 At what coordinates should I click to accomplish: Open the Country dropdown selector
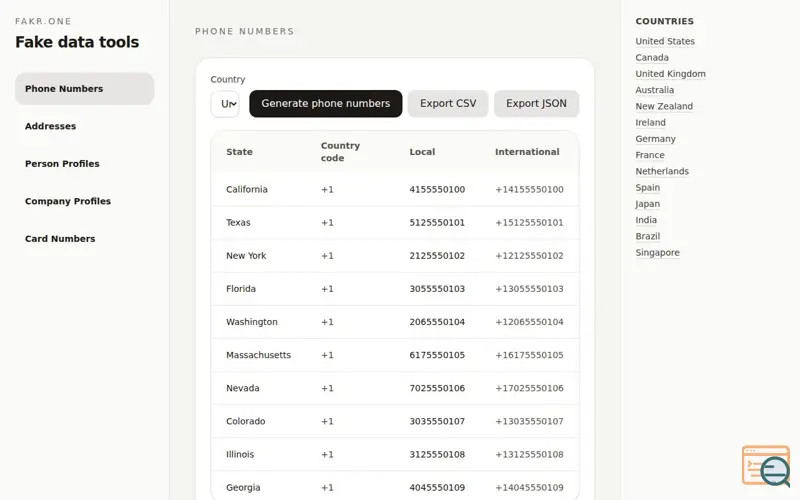[225, 104]
